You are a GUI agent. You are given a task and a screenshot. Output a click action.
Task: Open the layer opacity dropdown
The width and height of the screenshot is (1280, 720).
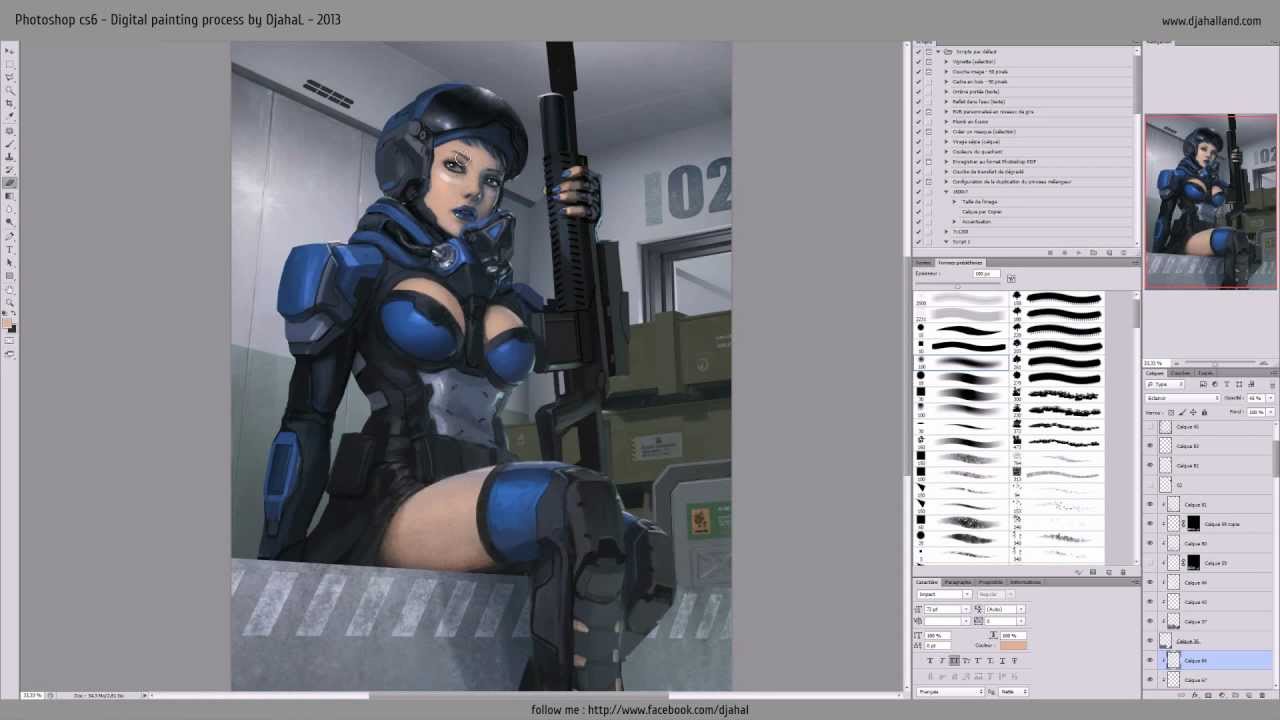click(x=1271, y=398)
